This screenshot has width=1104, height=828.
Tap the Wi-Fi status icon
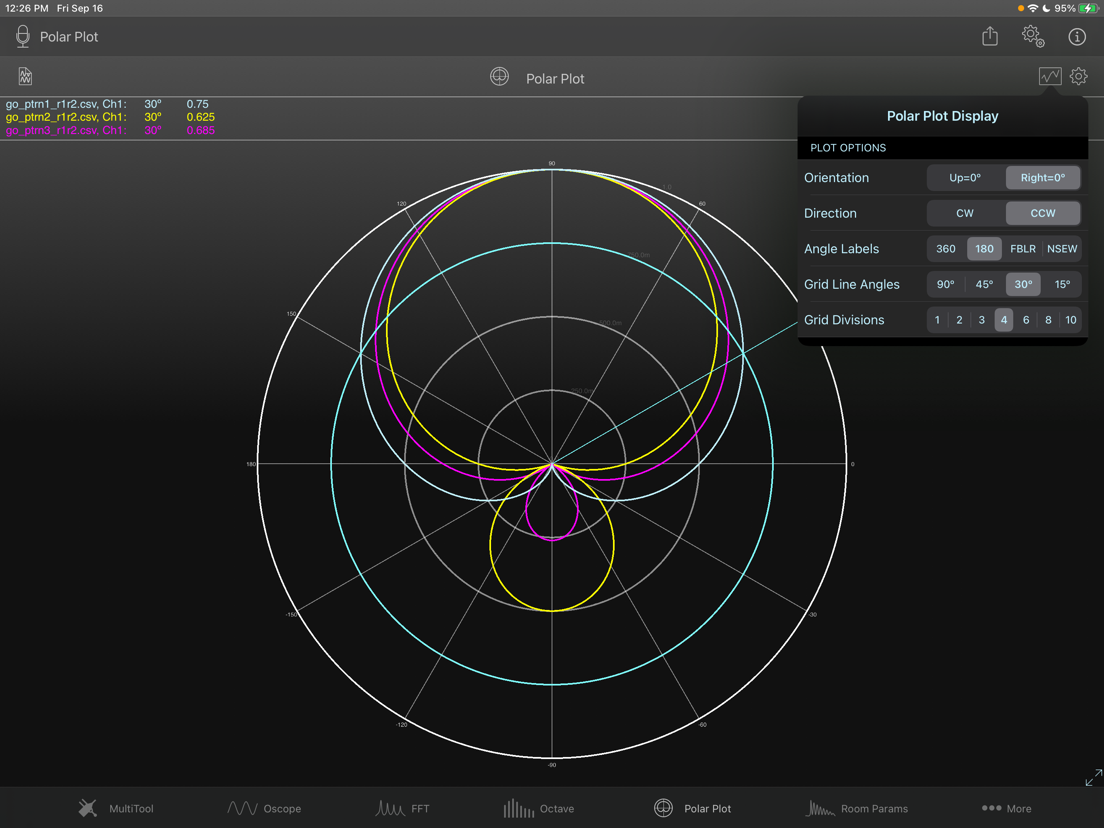point(1033,8)
